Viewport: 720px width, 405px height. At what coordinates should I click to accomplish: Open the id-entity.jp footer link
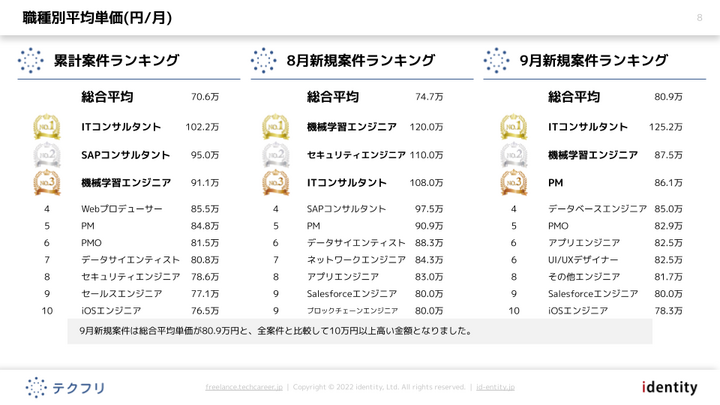click(495, 387)
